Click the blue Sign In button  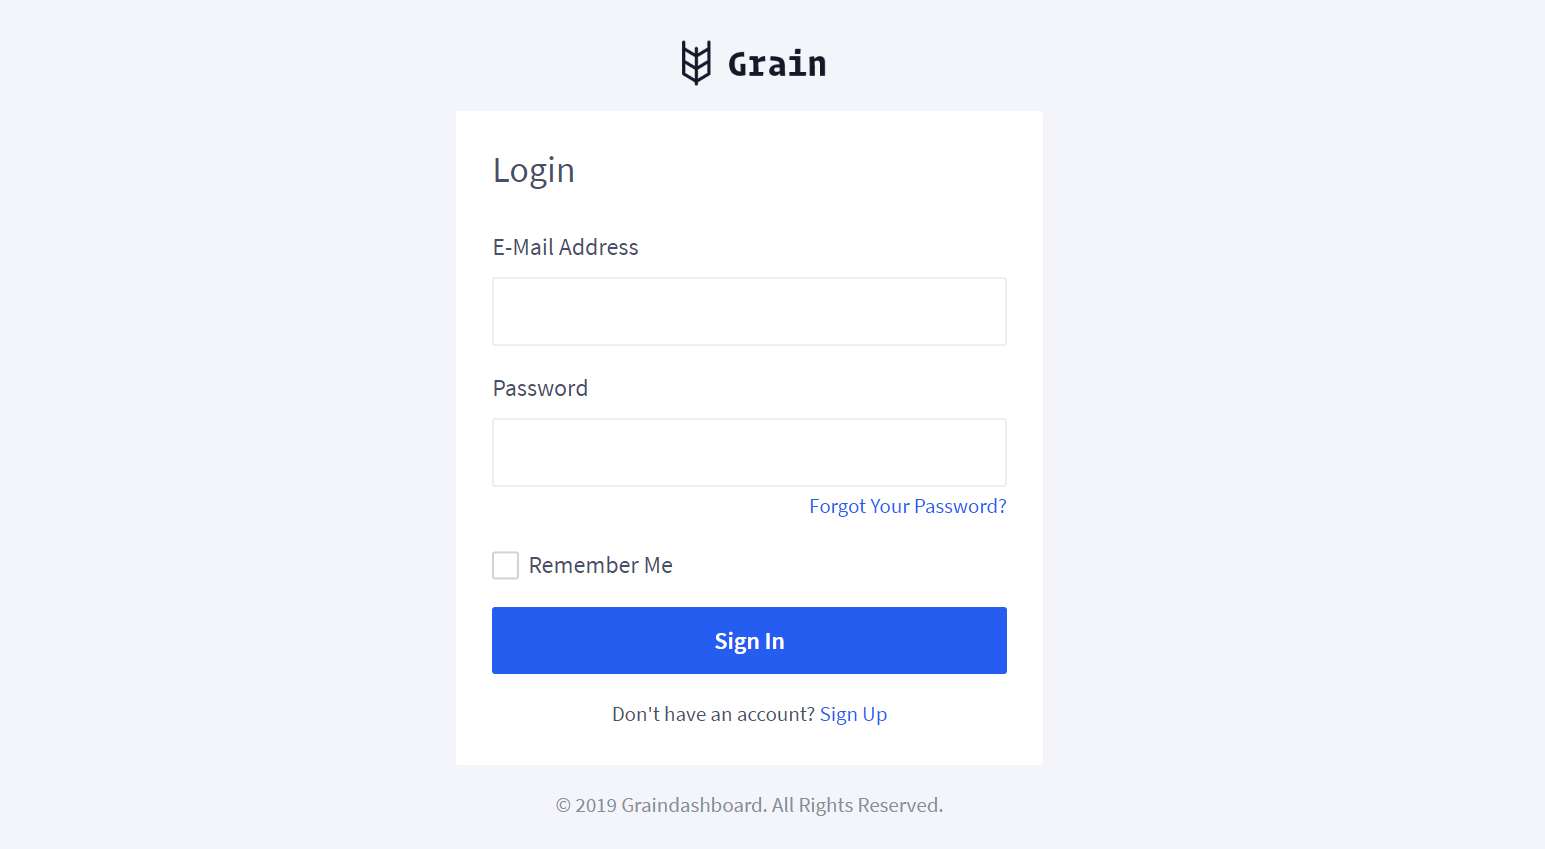pyautogui.click(x=749, y=640)
